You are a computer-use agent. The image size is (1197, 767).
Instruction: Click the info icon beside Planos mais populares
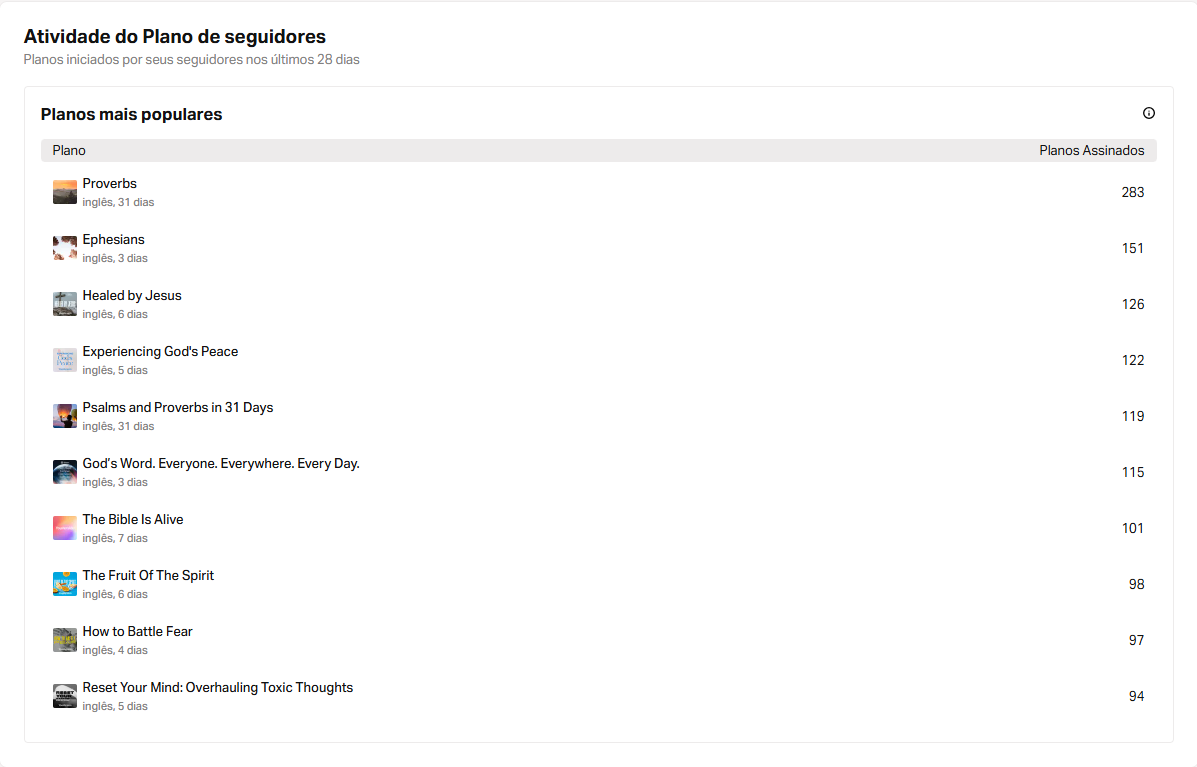coord(1148,113)
